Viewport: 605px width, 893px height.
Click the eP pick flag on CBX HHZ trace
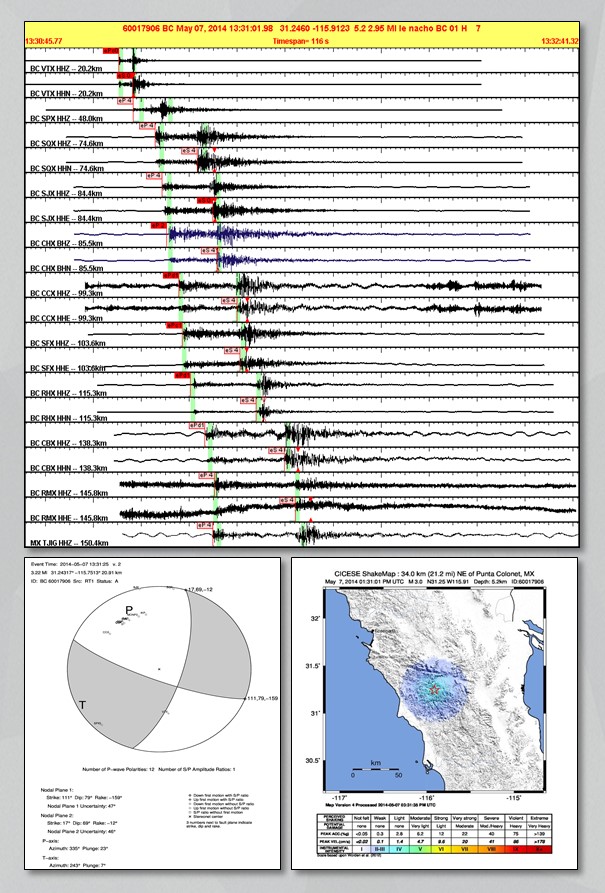tap(197, 425)
